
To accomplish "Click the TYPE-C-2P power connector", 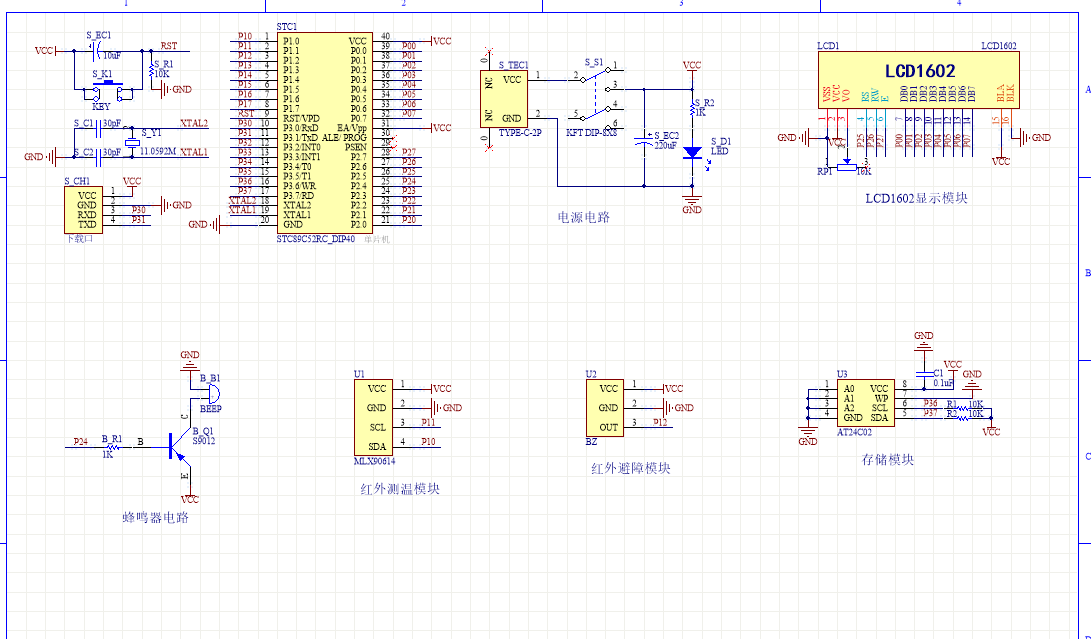I will [x=512, y=98].
